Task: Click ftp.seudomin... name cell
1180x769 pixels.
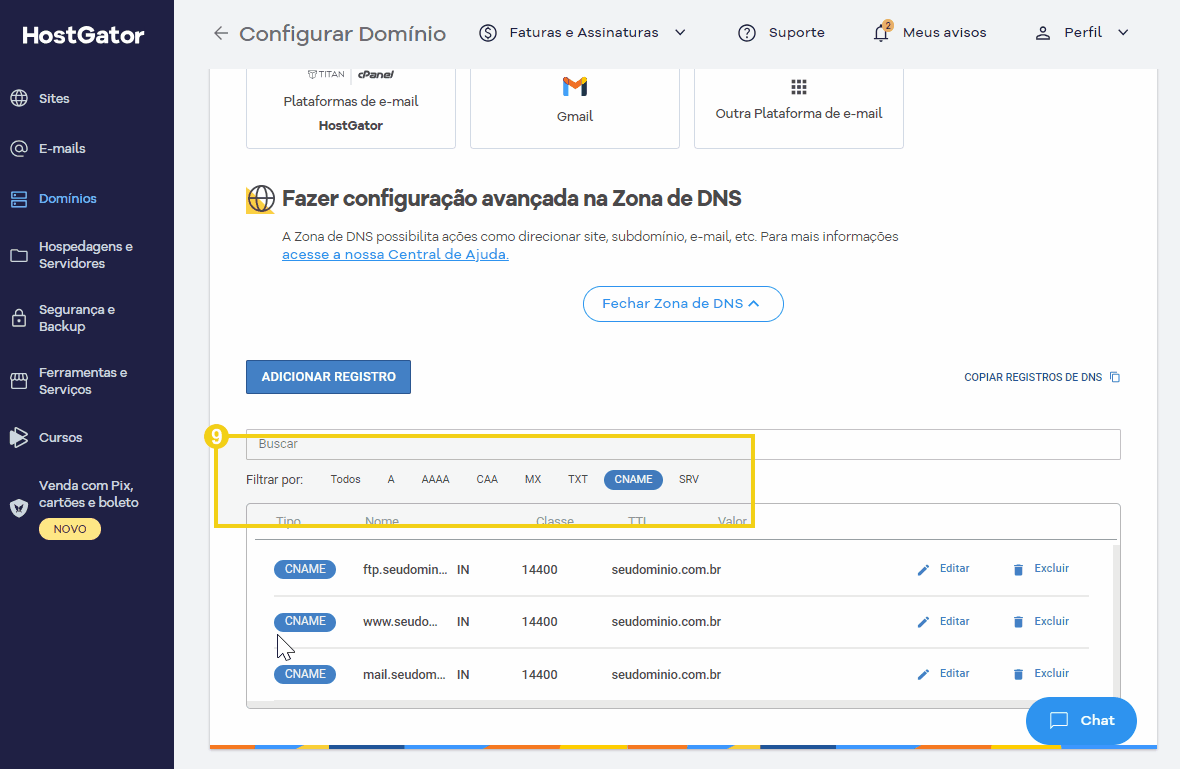Action: pos(405,570)
